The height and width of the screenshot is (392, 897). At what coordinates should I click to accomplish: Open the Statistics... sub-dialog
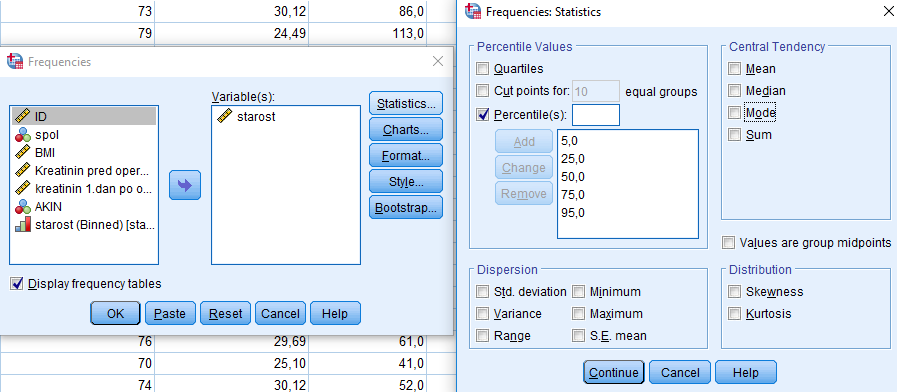(x=406, y=104)
